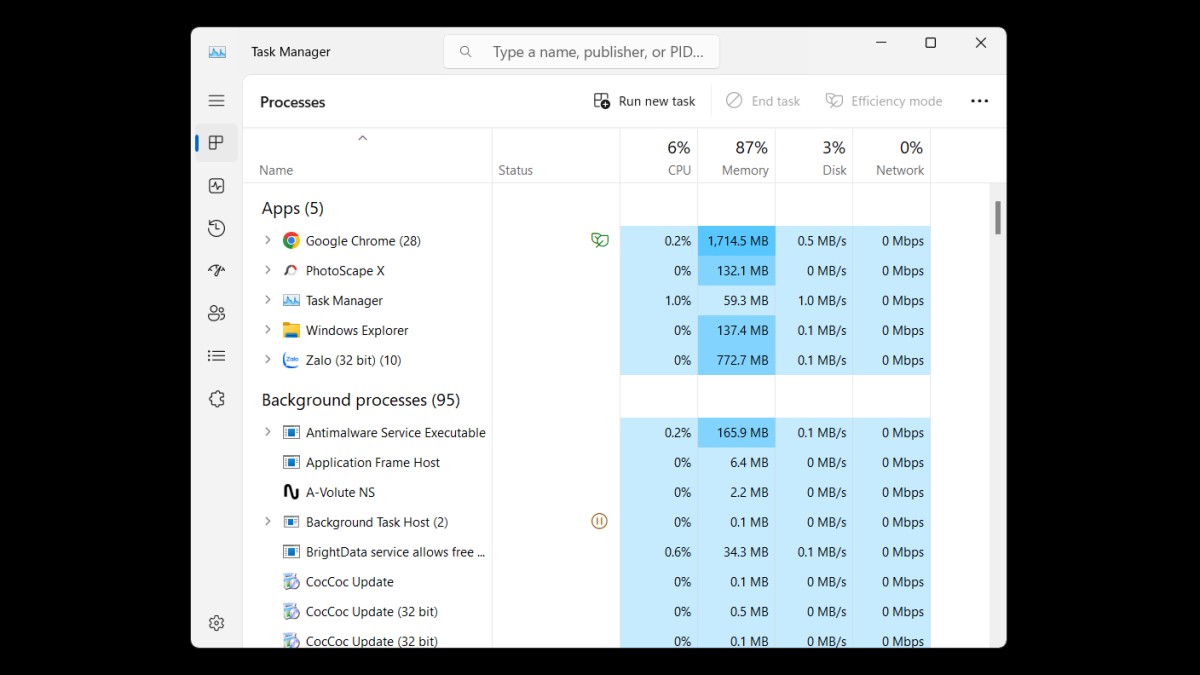Expand the PhotoScape X process row
This screenshot has height=675, width=1200.
tap(267, 270)
